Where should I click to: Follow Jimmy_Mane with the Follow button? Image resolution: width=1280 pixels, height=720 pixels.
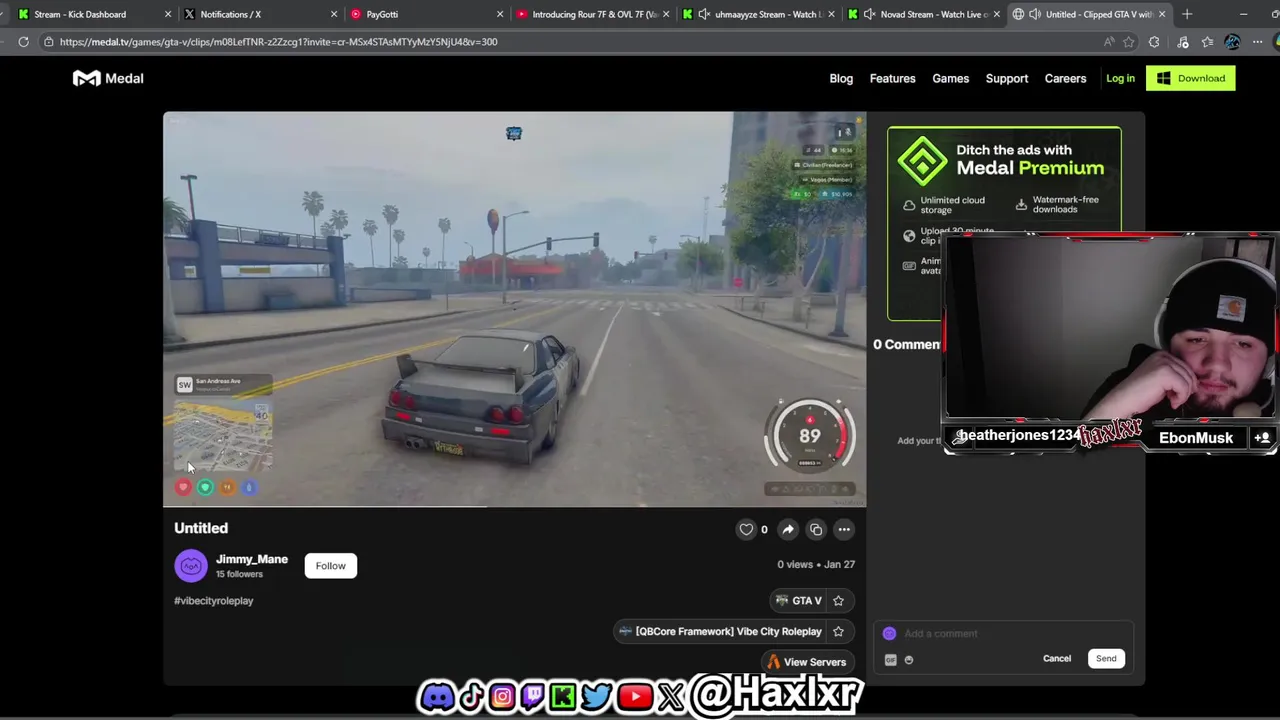[x=330, y=566]
